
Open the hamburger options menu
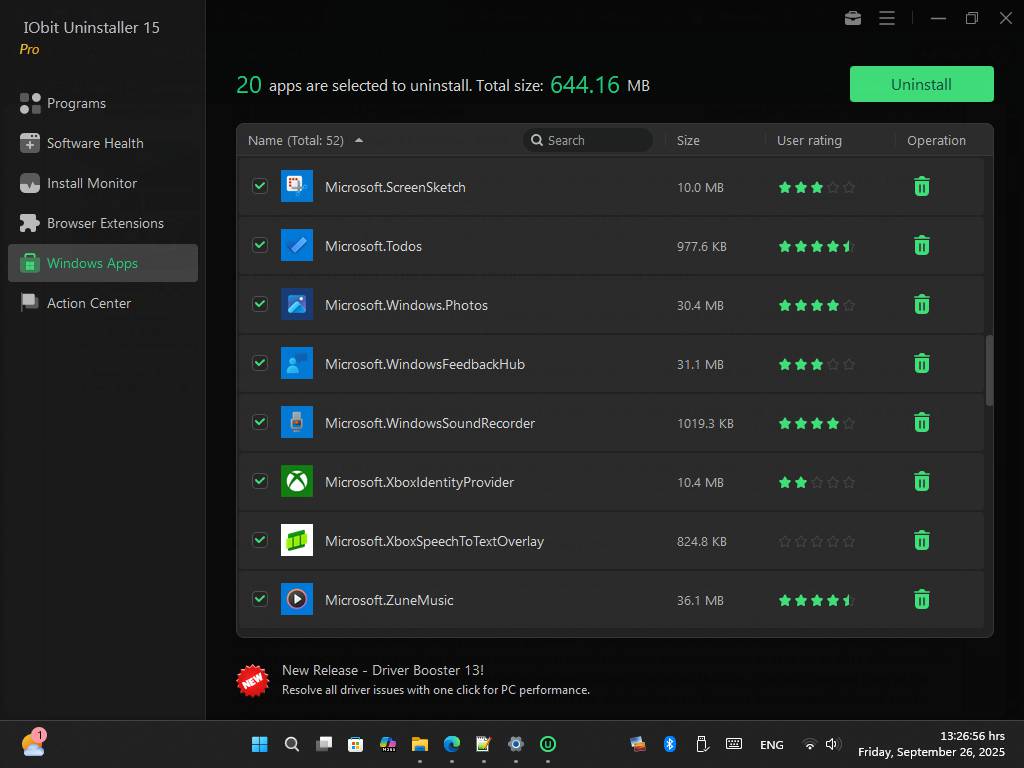pyautogui.click(x=887, y=18)
